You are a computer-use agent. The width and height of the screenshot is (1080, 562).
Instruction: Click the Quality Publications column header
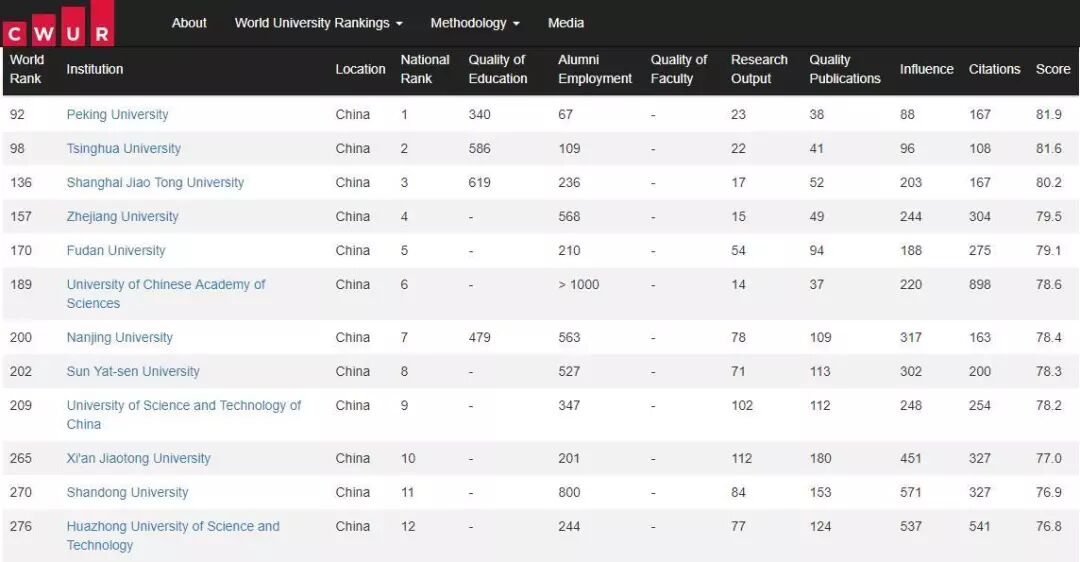[844, 69]
